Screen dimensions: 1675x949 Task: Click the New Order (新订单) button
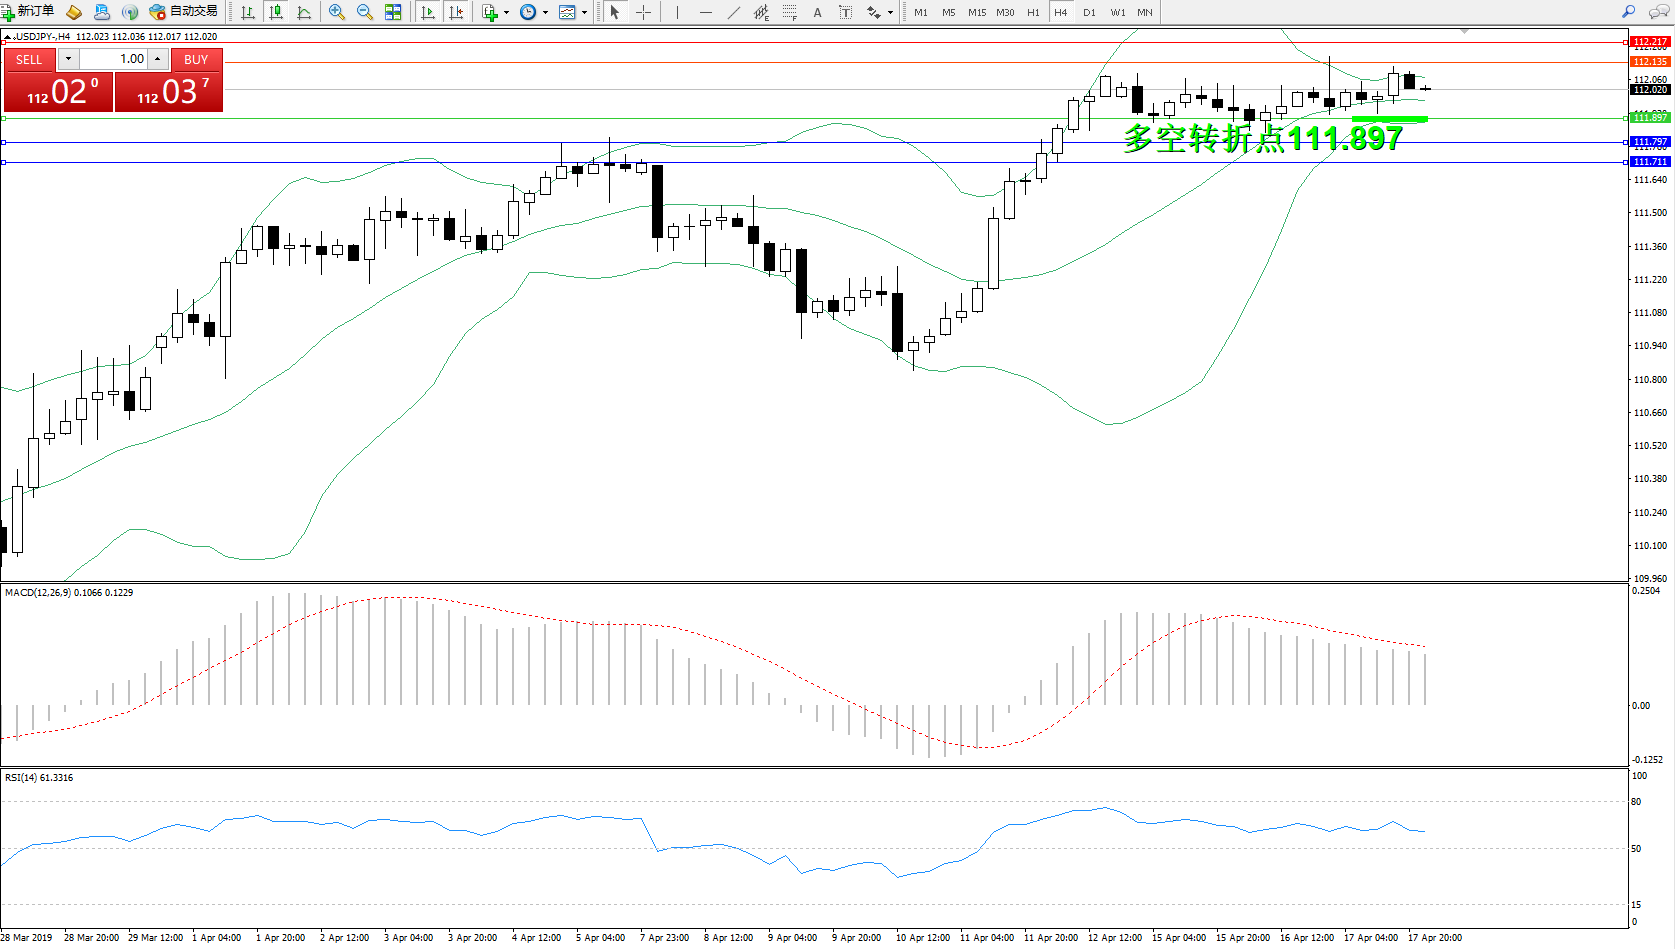(28, 12)
